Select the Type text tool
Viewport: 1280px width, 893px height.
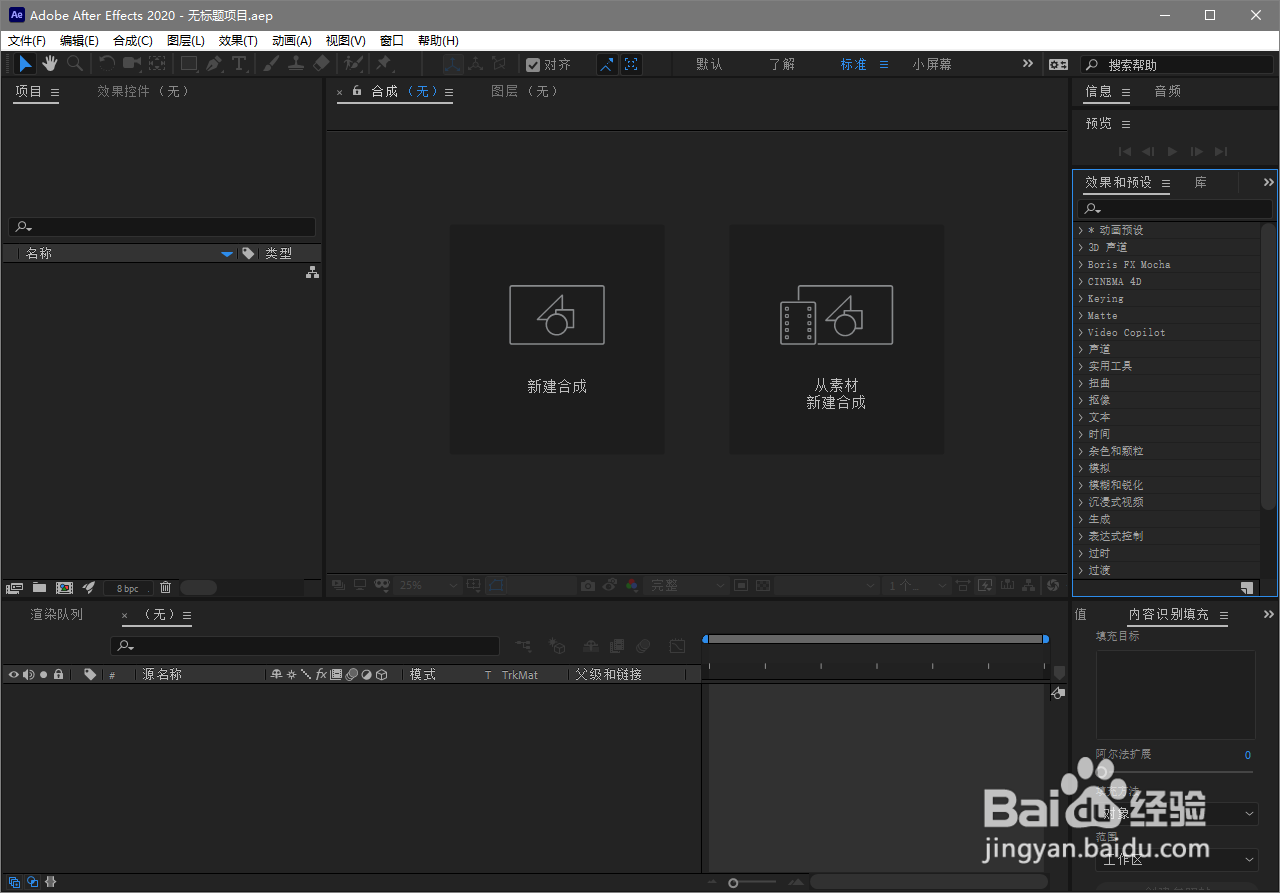coord(240,64)
